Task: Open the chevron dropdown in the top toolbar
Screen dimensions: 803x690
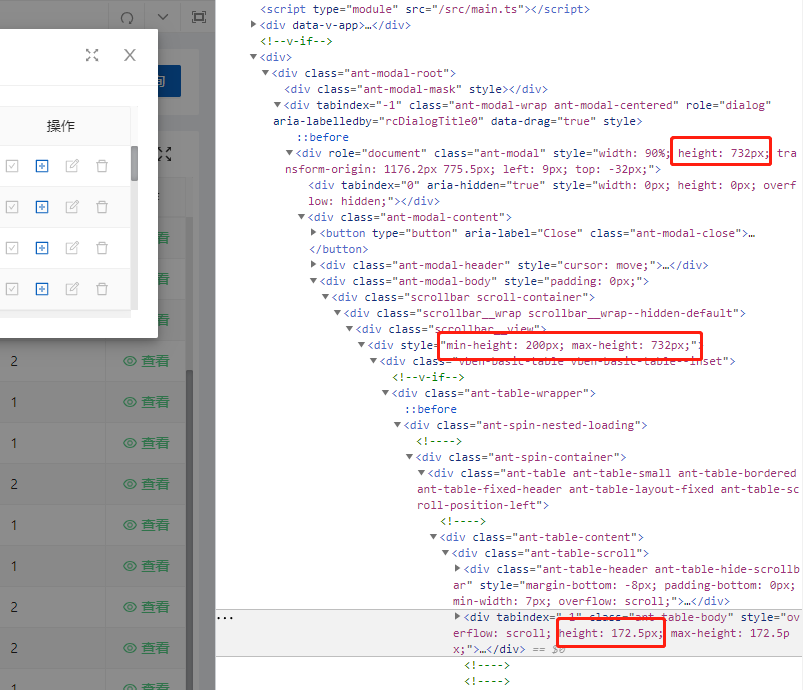Action: point(162,16)
